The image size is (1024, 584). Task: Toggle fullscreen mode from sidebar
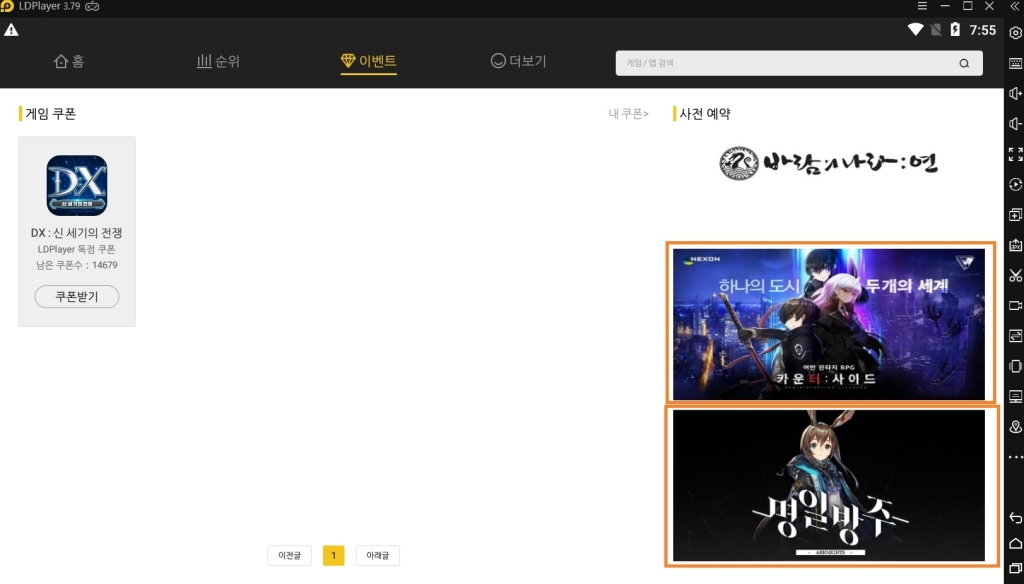pos(1015,154)
